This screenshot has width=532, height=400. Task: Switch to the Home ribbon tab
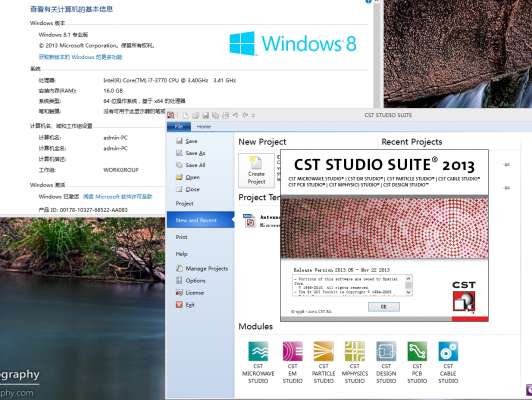point(204,127)
